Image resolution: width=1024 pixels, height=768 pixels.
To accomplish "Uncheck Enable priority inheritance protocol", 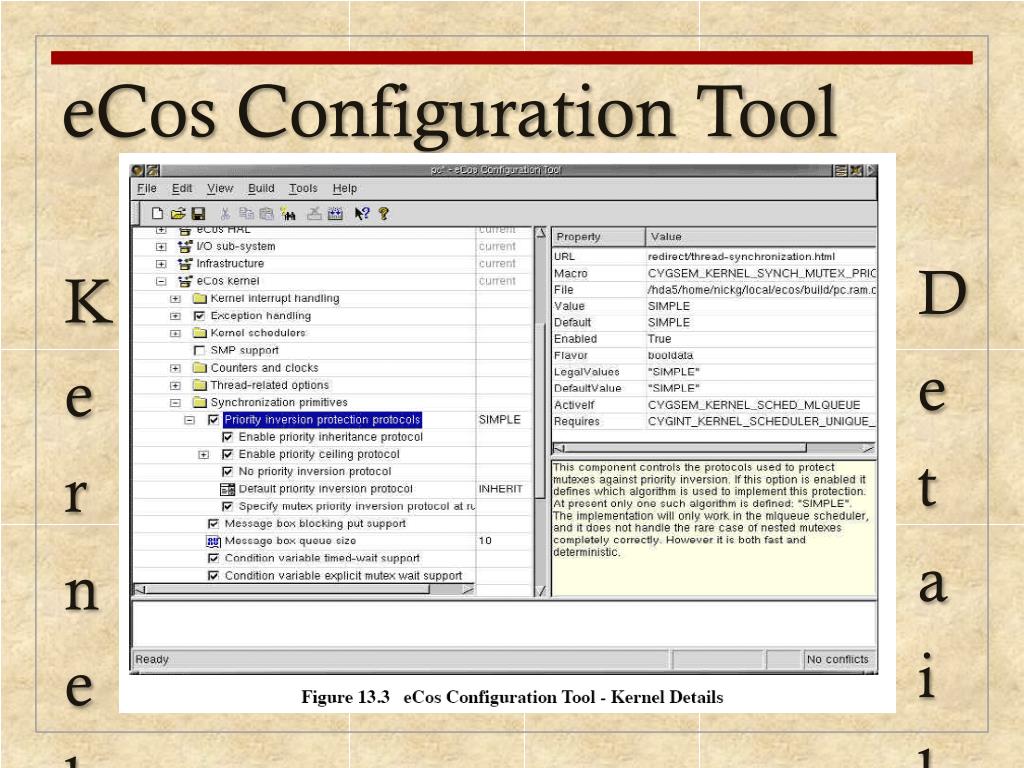I will tap(227, 437).
